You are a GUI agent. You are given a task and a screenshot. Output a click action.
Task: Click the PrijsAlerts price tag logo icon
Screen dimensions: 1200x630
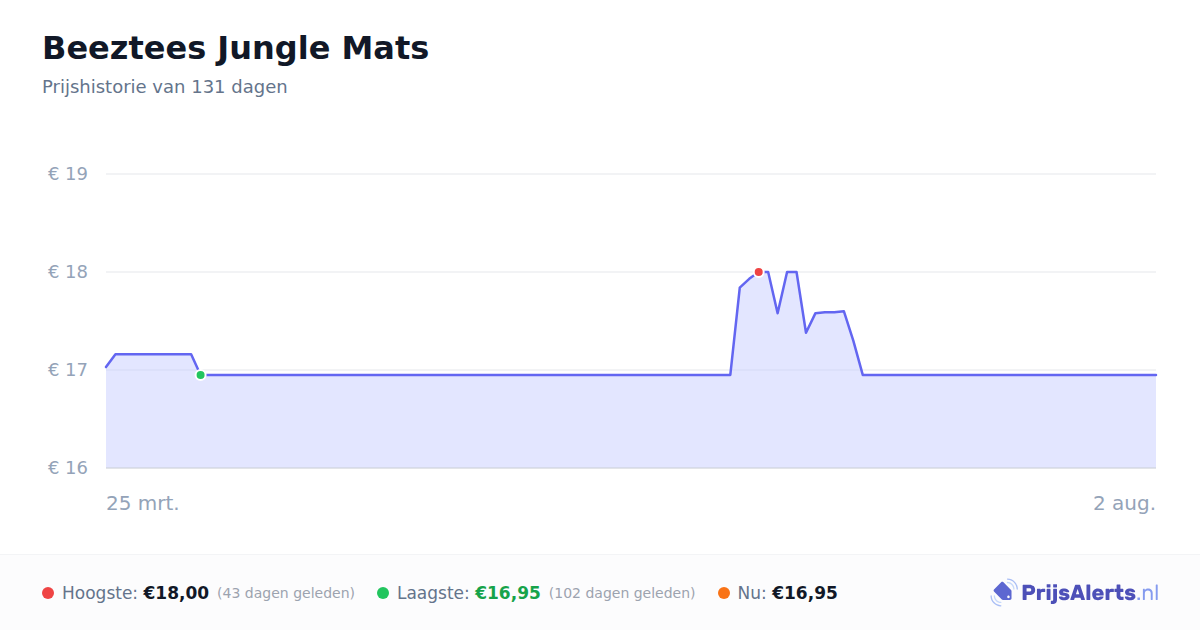pyautogui.click(x=1004, y=593)
